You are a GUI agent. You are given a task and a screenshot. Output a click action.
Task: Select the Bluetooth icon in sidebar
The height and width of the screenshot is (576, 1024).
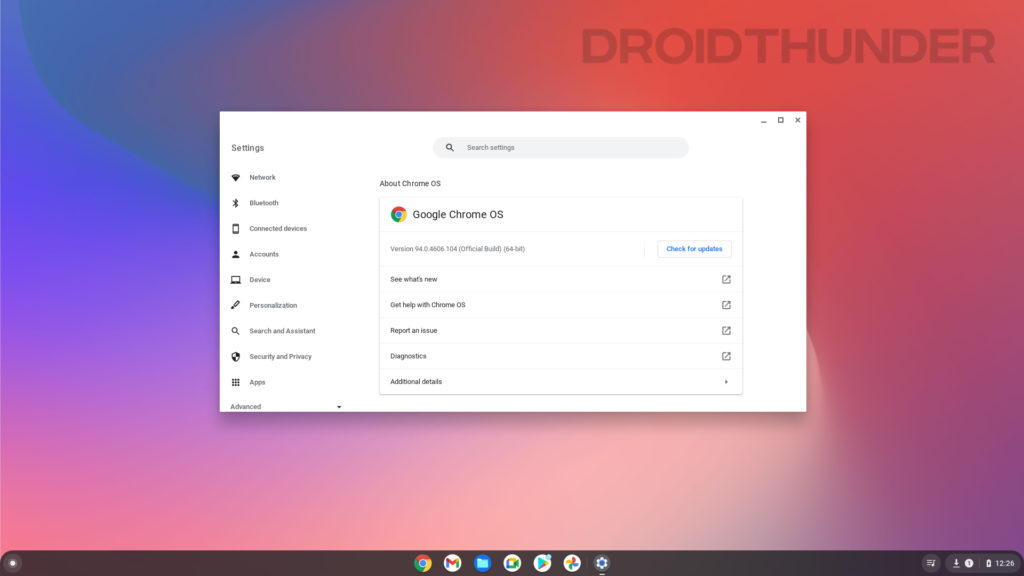tap(236, 203)
